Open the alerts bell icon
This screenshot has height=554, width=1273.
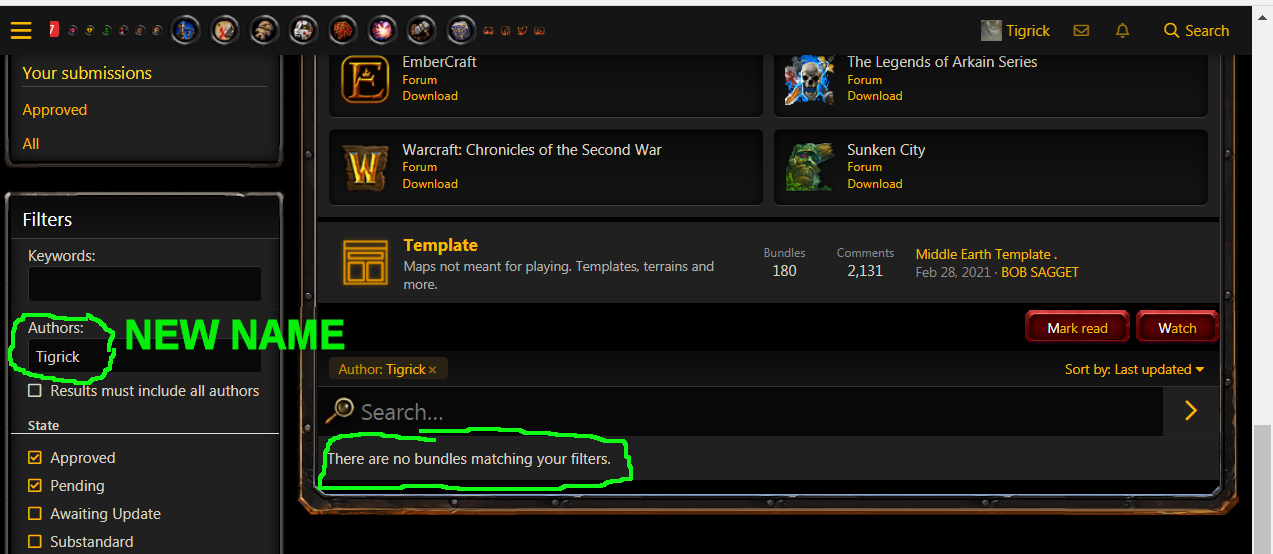coord(1123,31)
